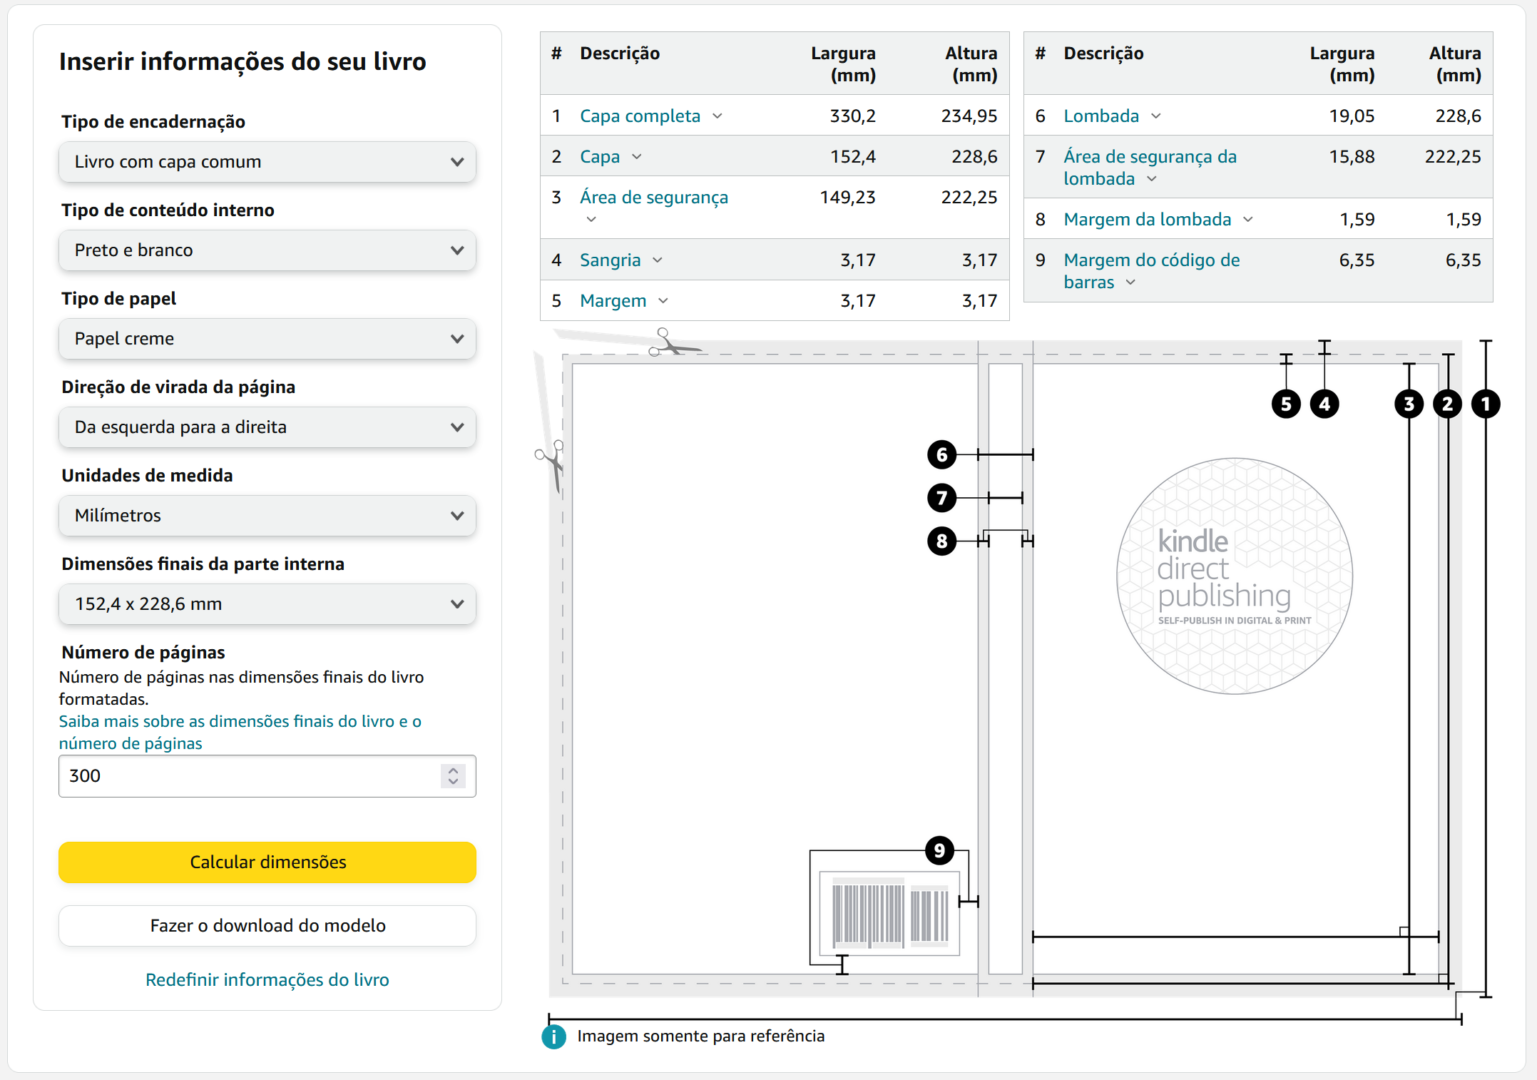Image resolution: width=1537 pixels, height=1080 pixels.
Task: Click diagram marker number 1
Action: coord(1486,404)
